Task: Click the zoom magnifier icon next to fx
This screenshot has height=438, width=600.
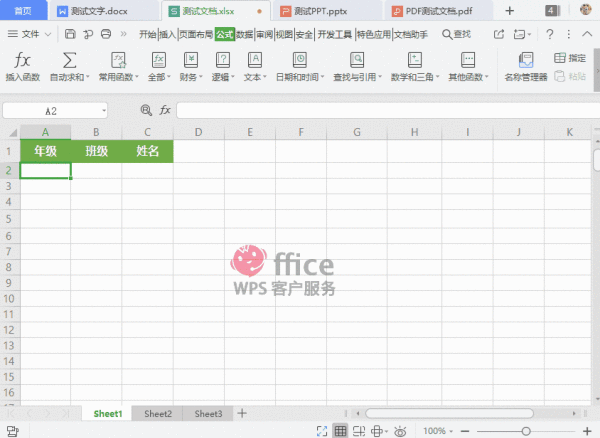Action: pos(147,110)
